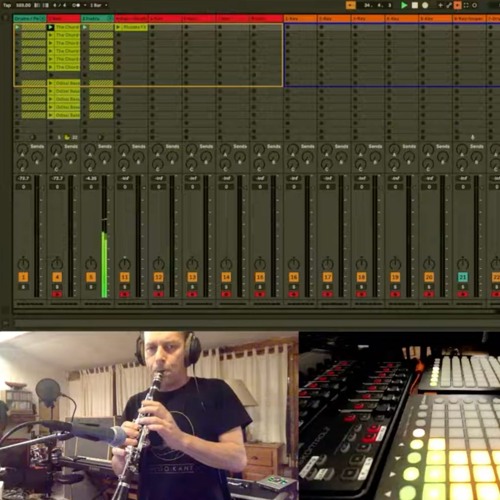Click the -73.7 readout on track 1
The height and width of the screenshot is (500, 500).
click(x=23, y=179)
